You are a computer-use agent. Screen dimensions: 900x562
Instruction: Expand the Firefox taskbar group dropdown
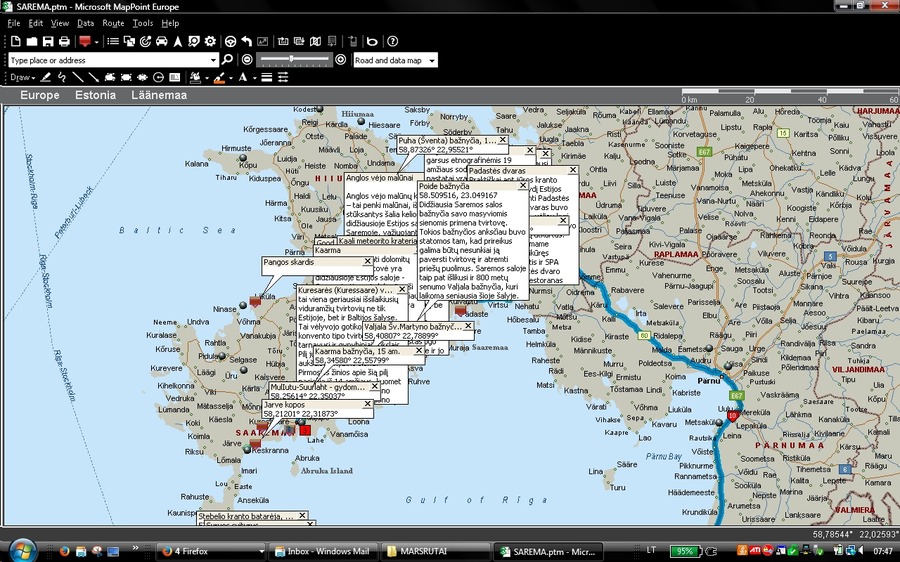click(261, 551)
